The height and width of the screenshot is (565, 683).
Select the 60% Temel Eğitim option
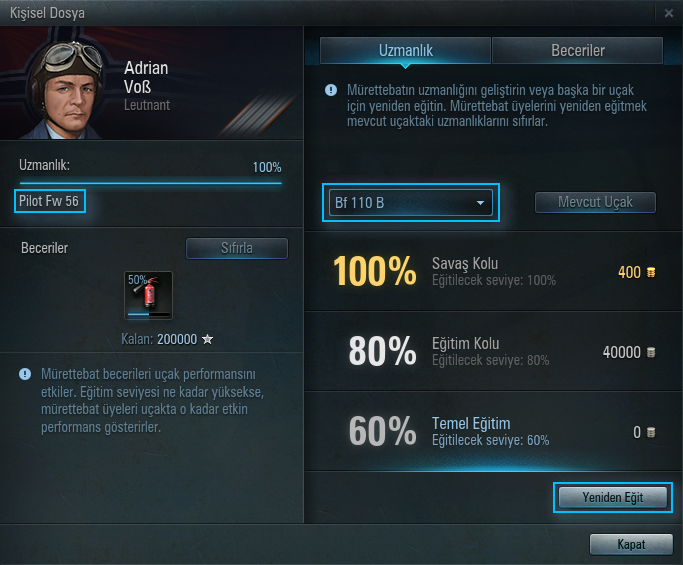(x=493, y=431)
